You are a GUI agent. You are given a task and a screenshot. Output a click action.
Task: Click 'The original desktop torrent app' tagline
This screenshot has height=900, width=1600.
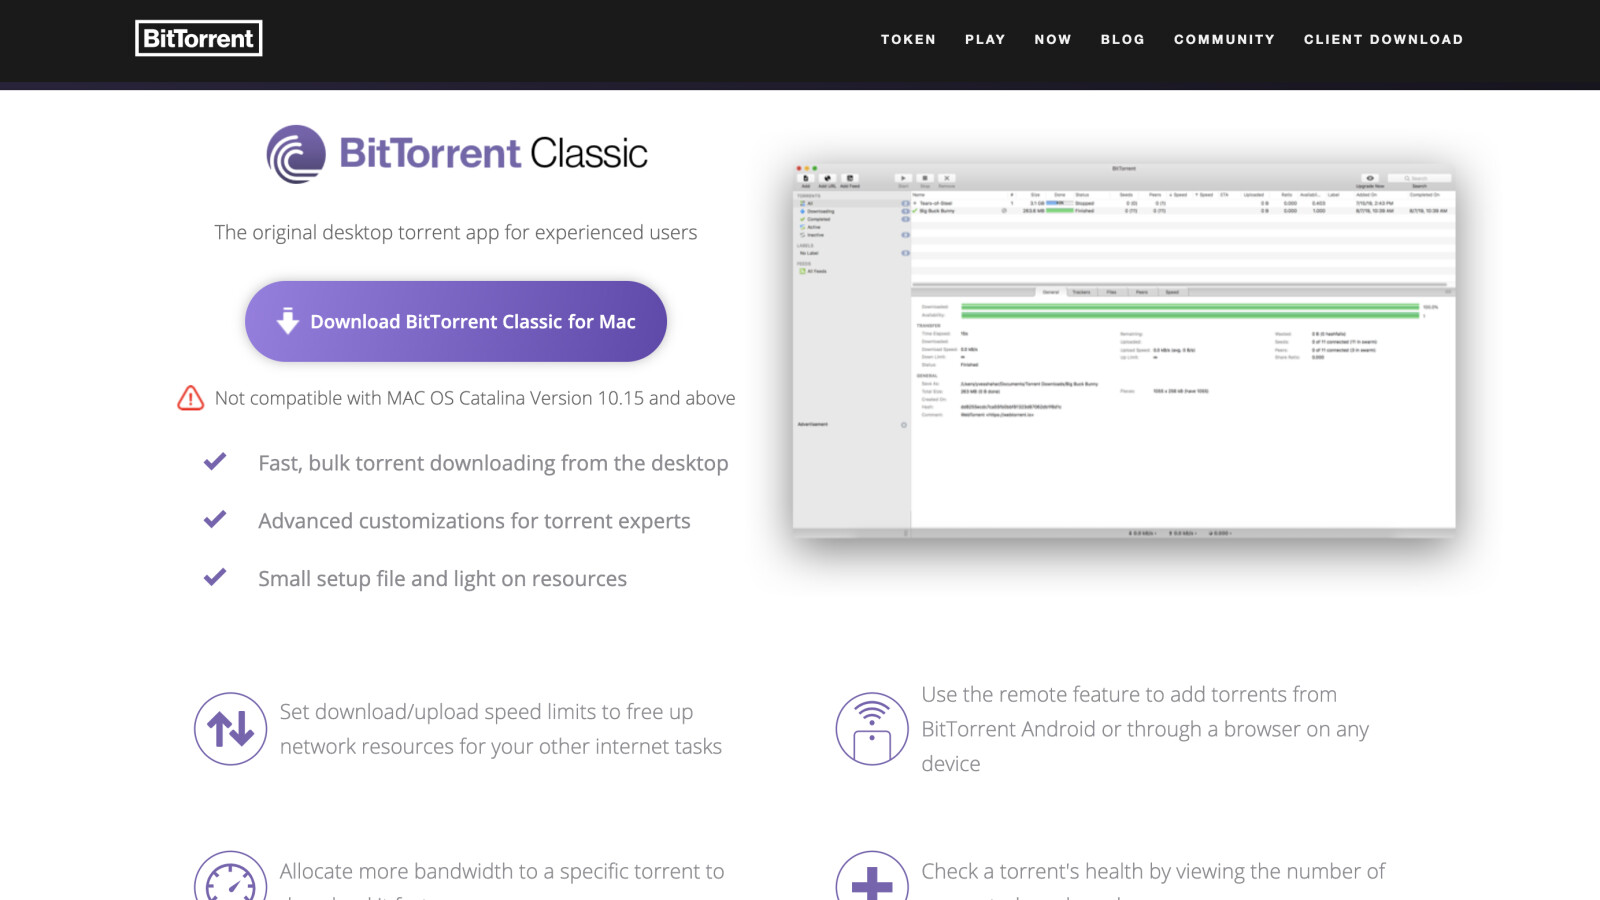tap(456, 232)
